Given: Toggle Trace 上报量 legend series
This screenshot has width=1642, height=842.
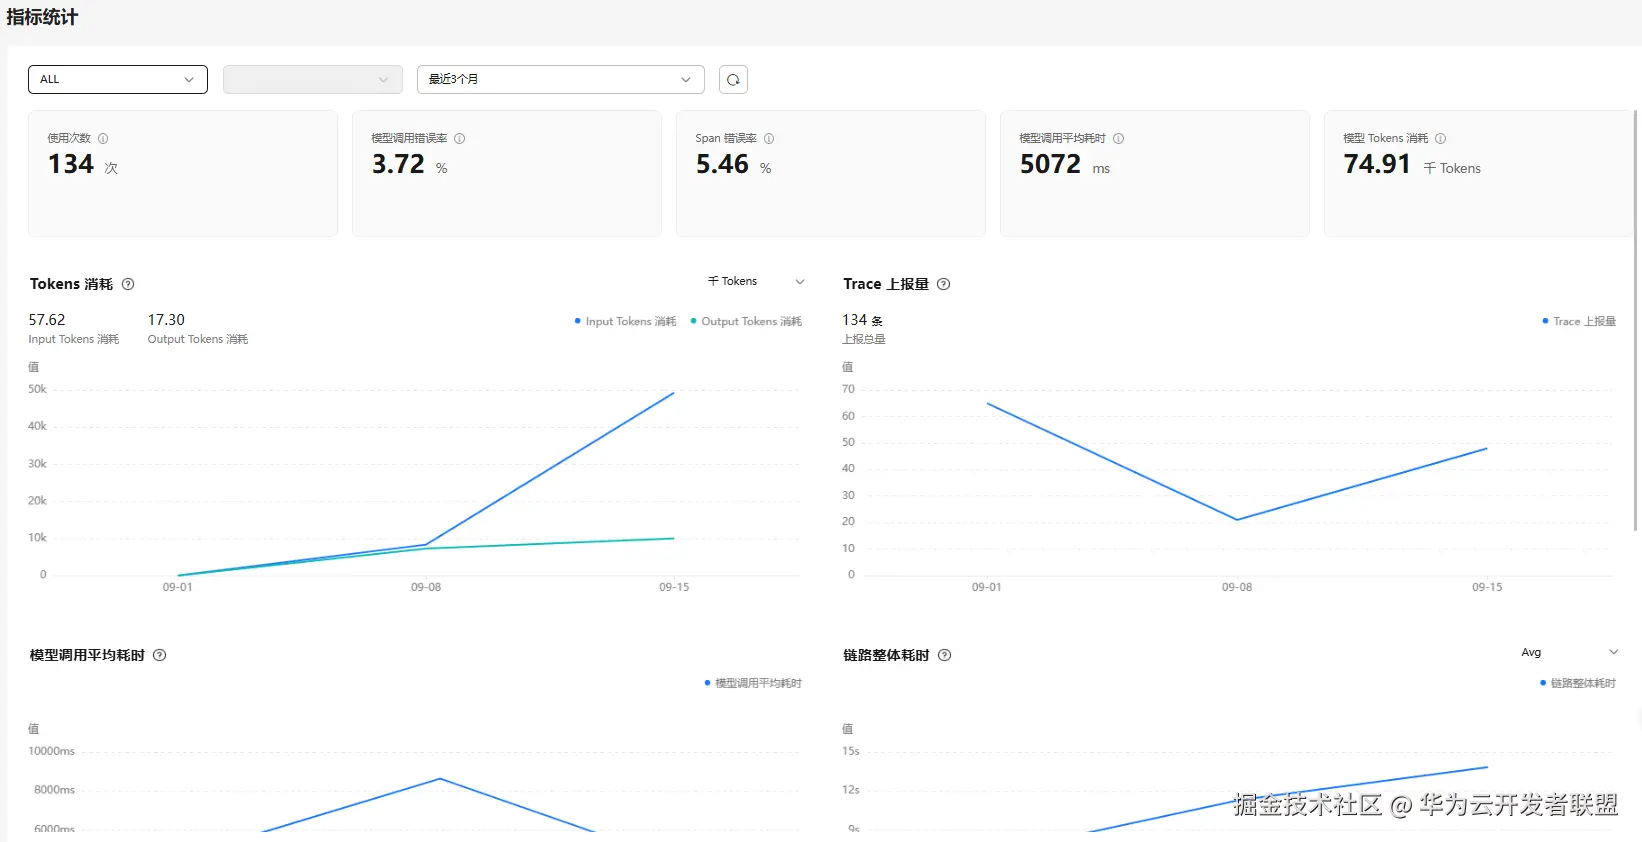Looking at the screenshot, I should [x=1579, y=321].
